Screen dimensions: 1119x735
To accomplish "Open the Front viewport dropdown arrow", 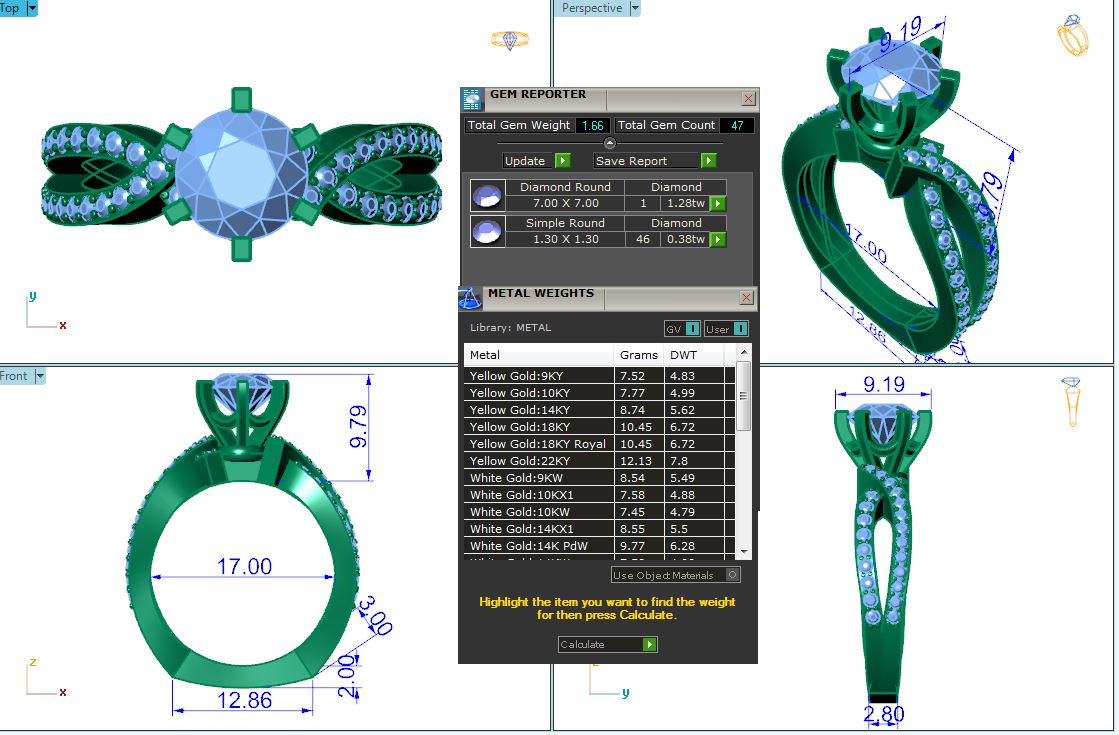I will pyautogui.click(x=40, y=376).
